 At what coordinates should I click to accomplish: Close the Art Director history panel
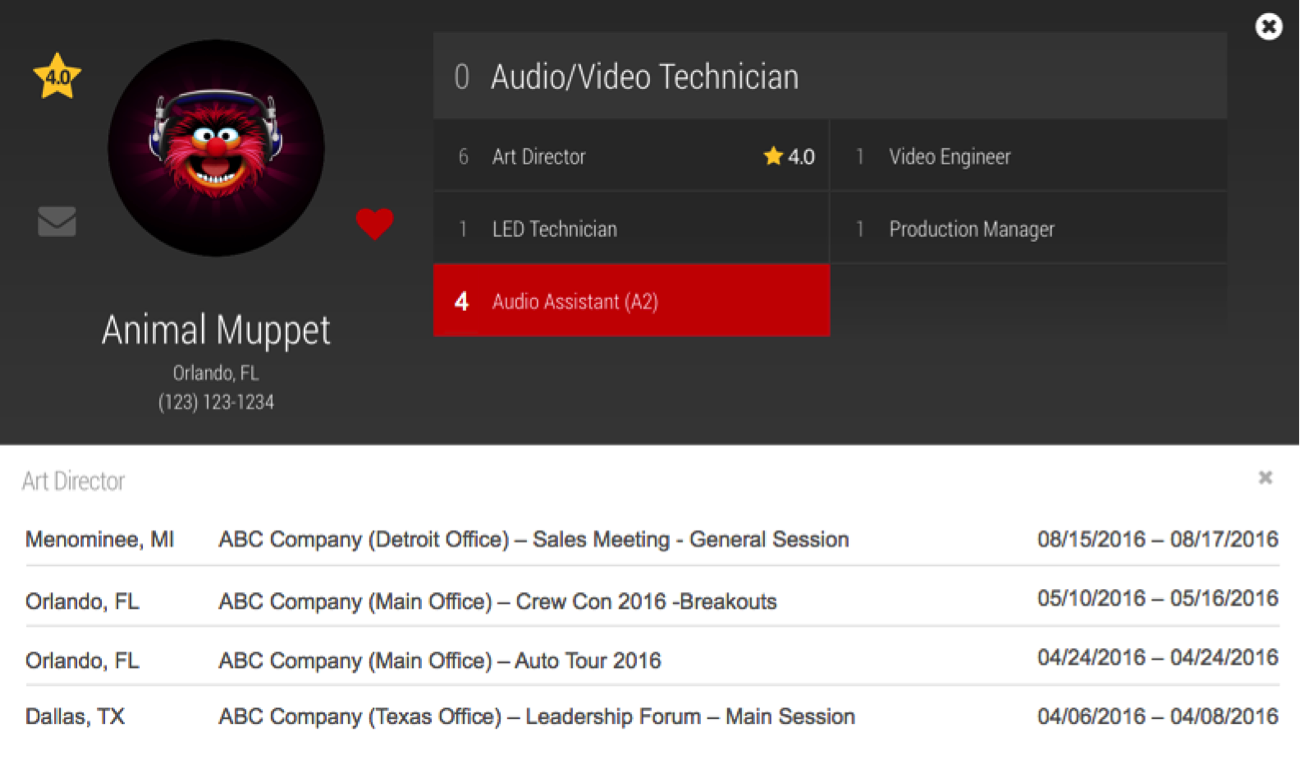[1265, 478]
